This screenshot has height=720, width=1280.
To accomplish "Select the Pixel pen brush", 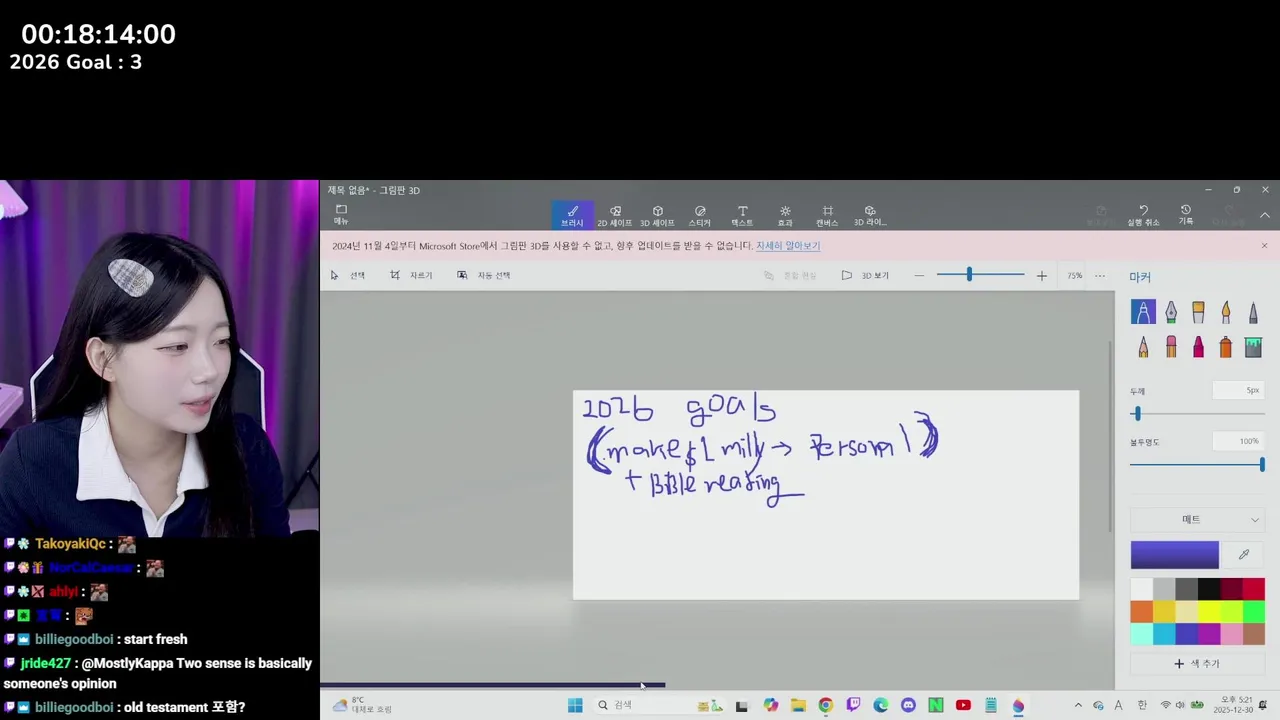I will tap(1253, 312).
